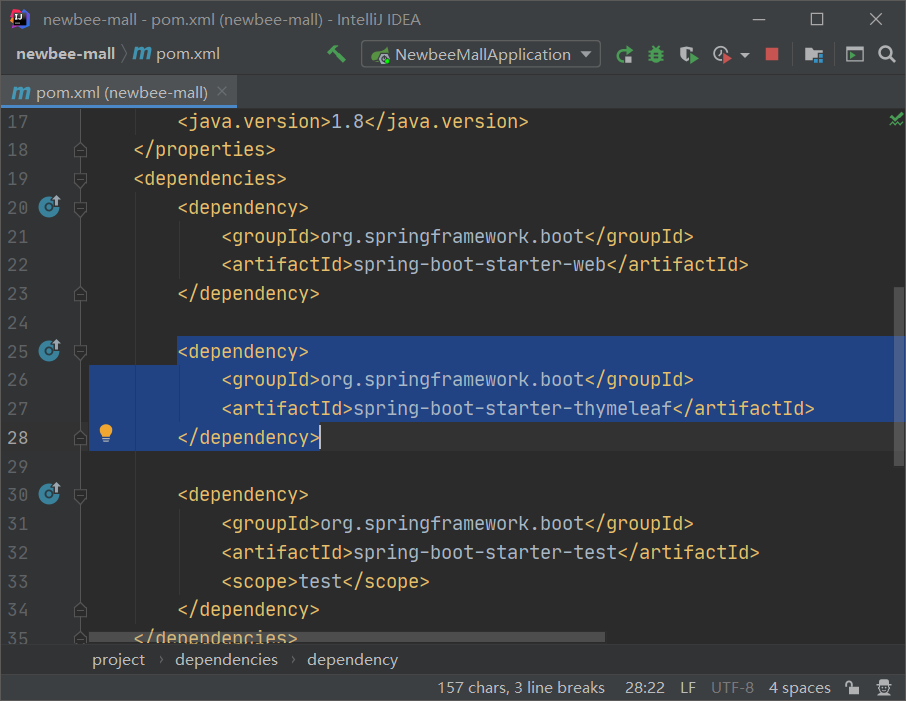Click the inspector hat icon in status bar
This screenshot has height=701, width=906.
pyautogui.click(x=883, y=687)
